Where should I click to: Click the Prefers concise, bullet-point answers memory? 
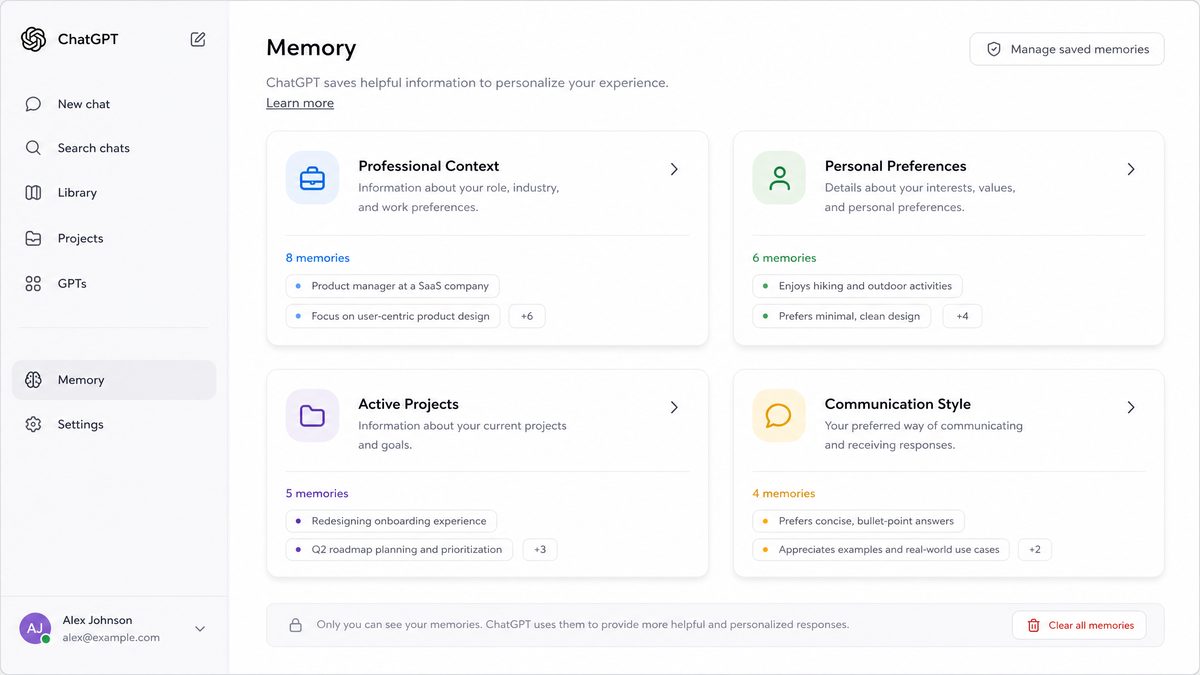click(859, 521)
